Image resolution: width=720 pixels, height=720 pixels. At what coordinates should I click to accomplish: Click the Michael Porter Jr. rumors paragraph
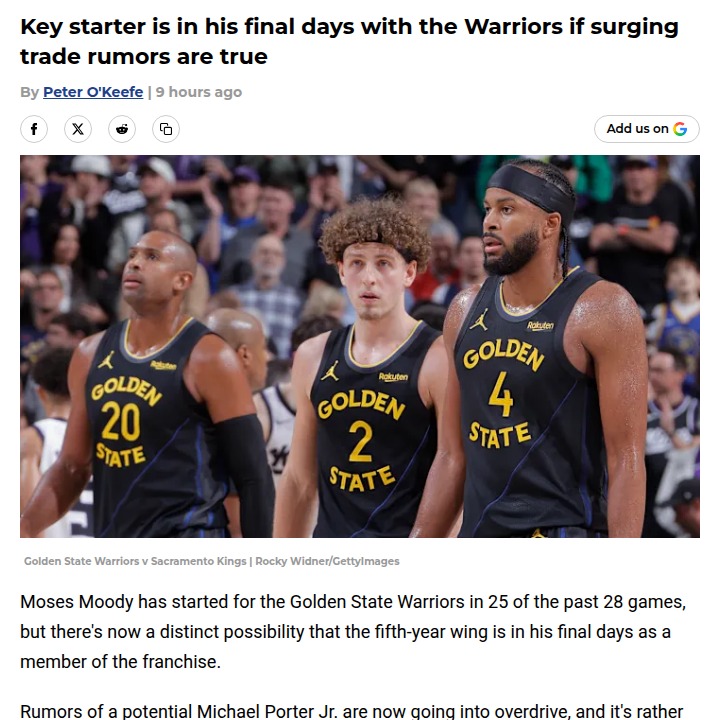352,711
